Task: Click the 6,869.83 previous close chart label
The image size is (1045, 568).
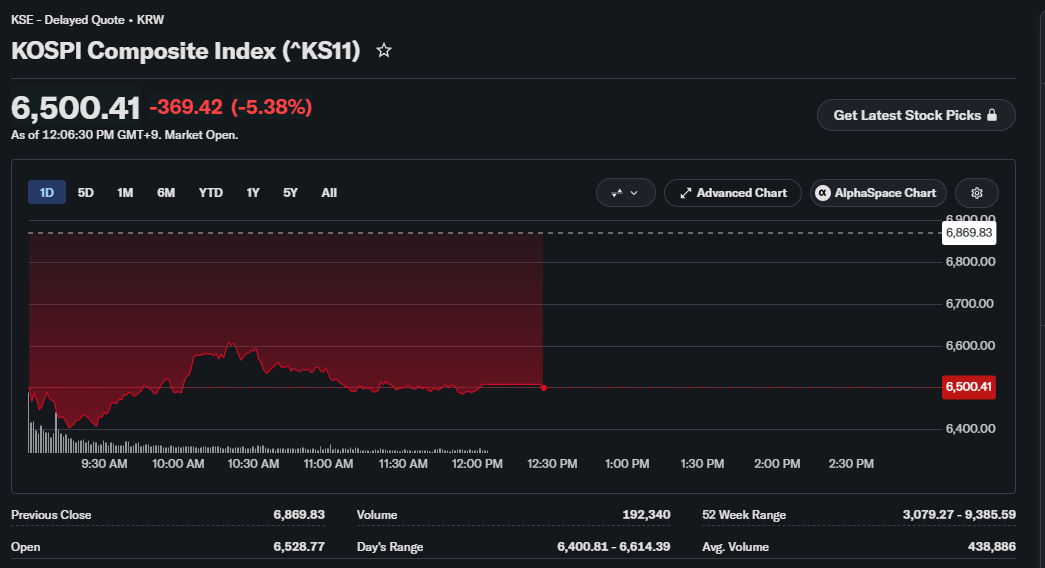Action: click(x=969, y=233)
